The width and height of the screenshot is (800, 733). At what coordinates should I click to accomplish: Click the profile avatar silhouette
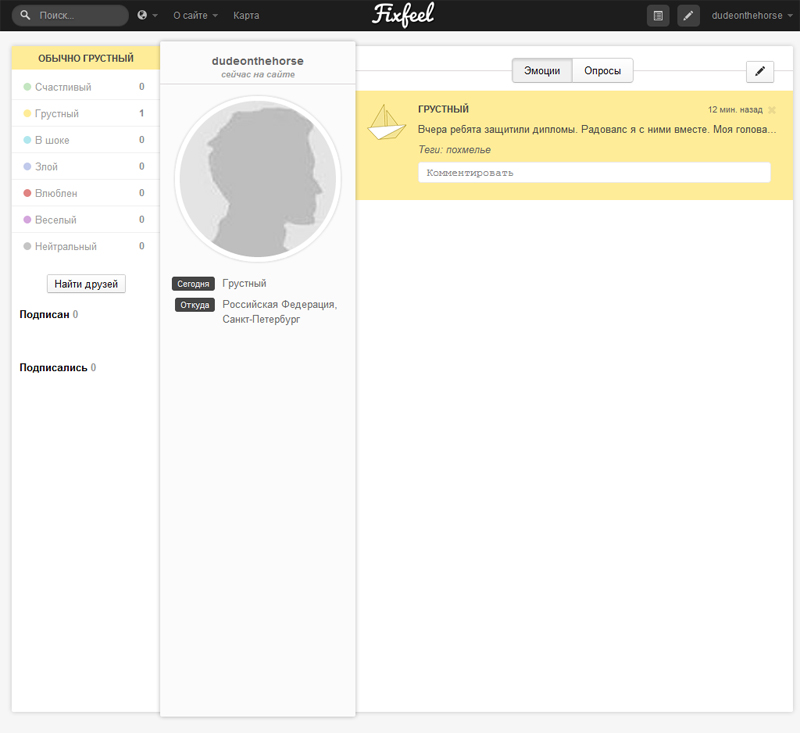point(258,179)
